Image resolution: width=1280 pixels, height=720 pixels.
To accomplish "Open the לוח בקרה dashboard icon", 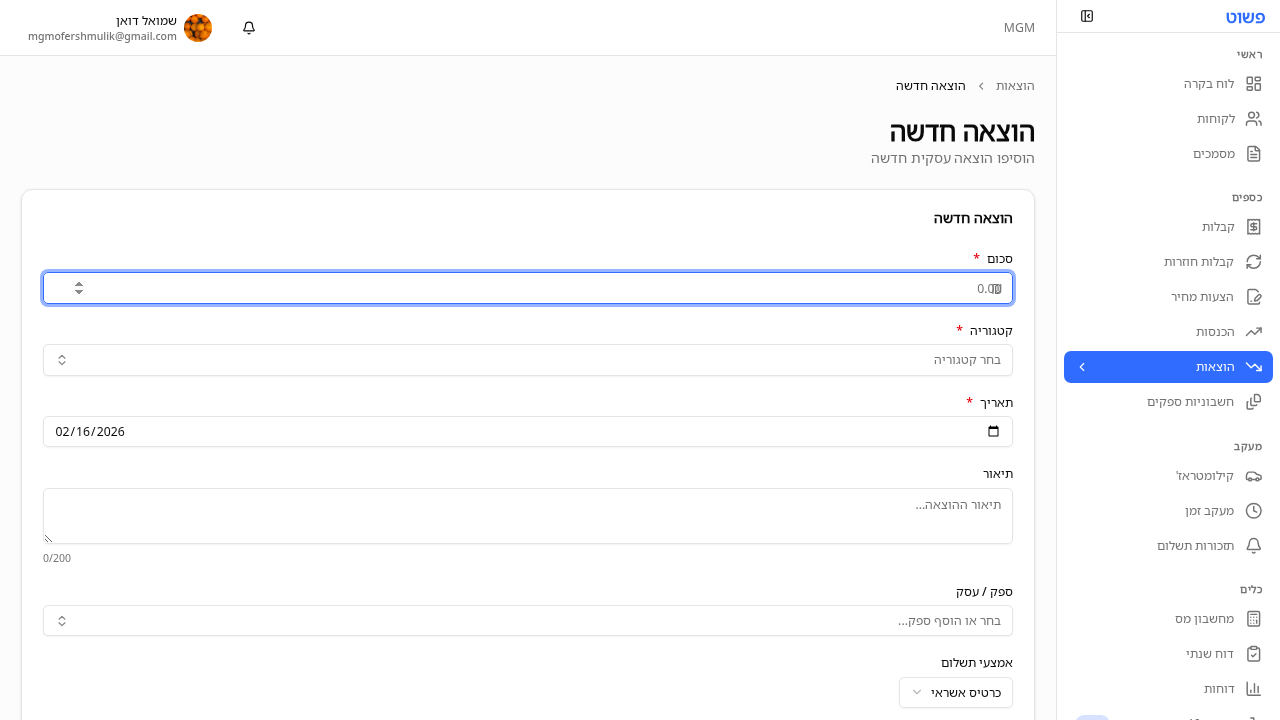I will click(1254, 84).
